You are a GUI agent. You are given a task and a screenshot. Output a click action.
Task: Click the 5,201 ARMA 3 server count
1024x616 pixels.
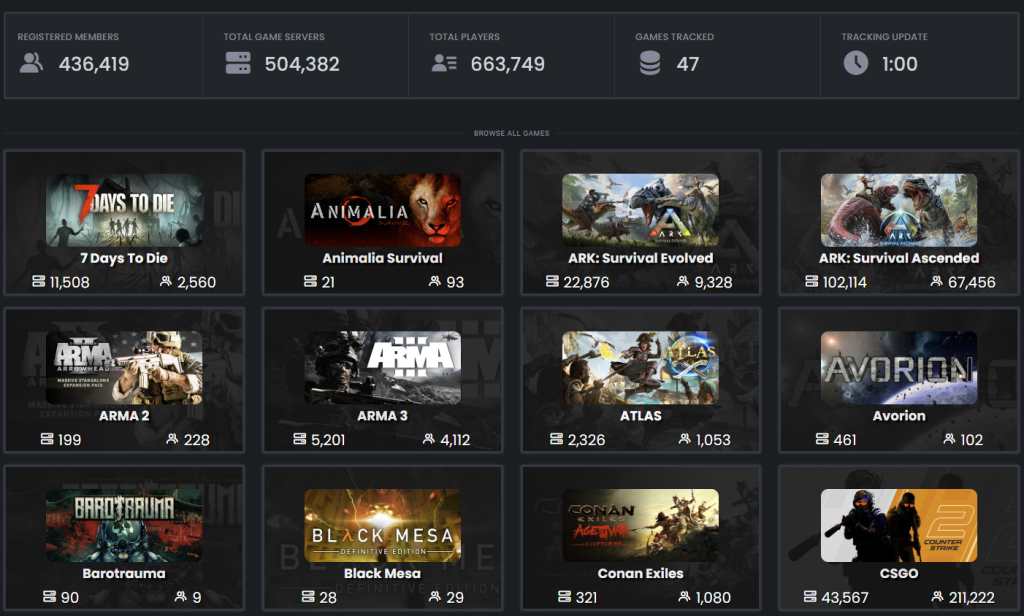coord(328,440)
